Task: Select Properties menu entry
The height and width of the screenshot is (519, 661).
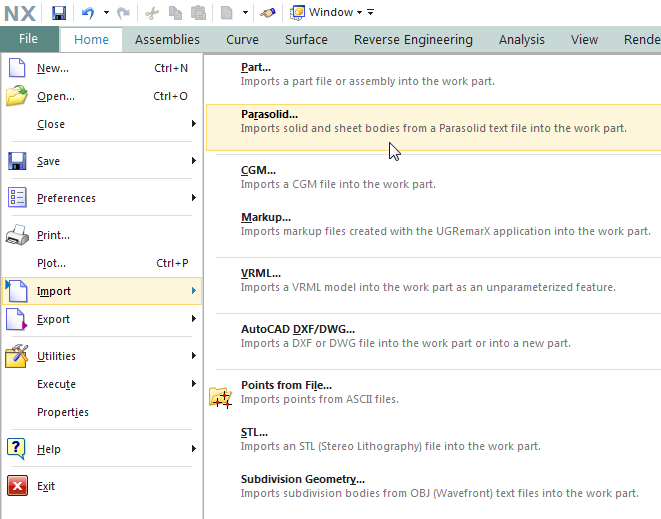Action: pos(102,412)
